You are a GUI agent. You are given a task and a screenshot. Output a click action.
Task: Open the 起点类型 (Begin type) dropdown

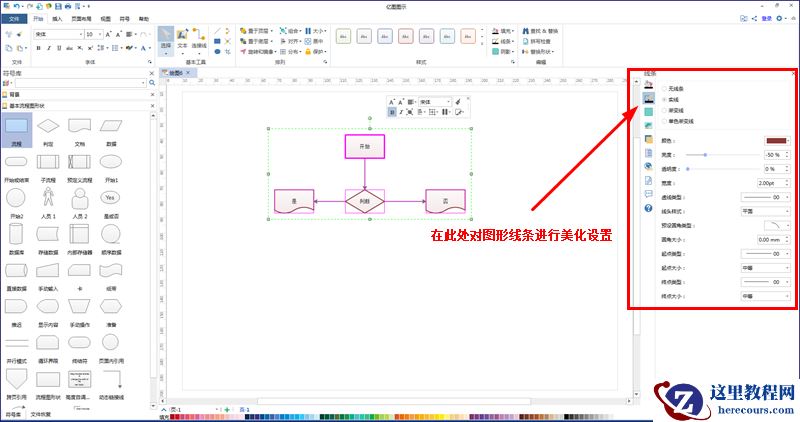tap(765, 254)
